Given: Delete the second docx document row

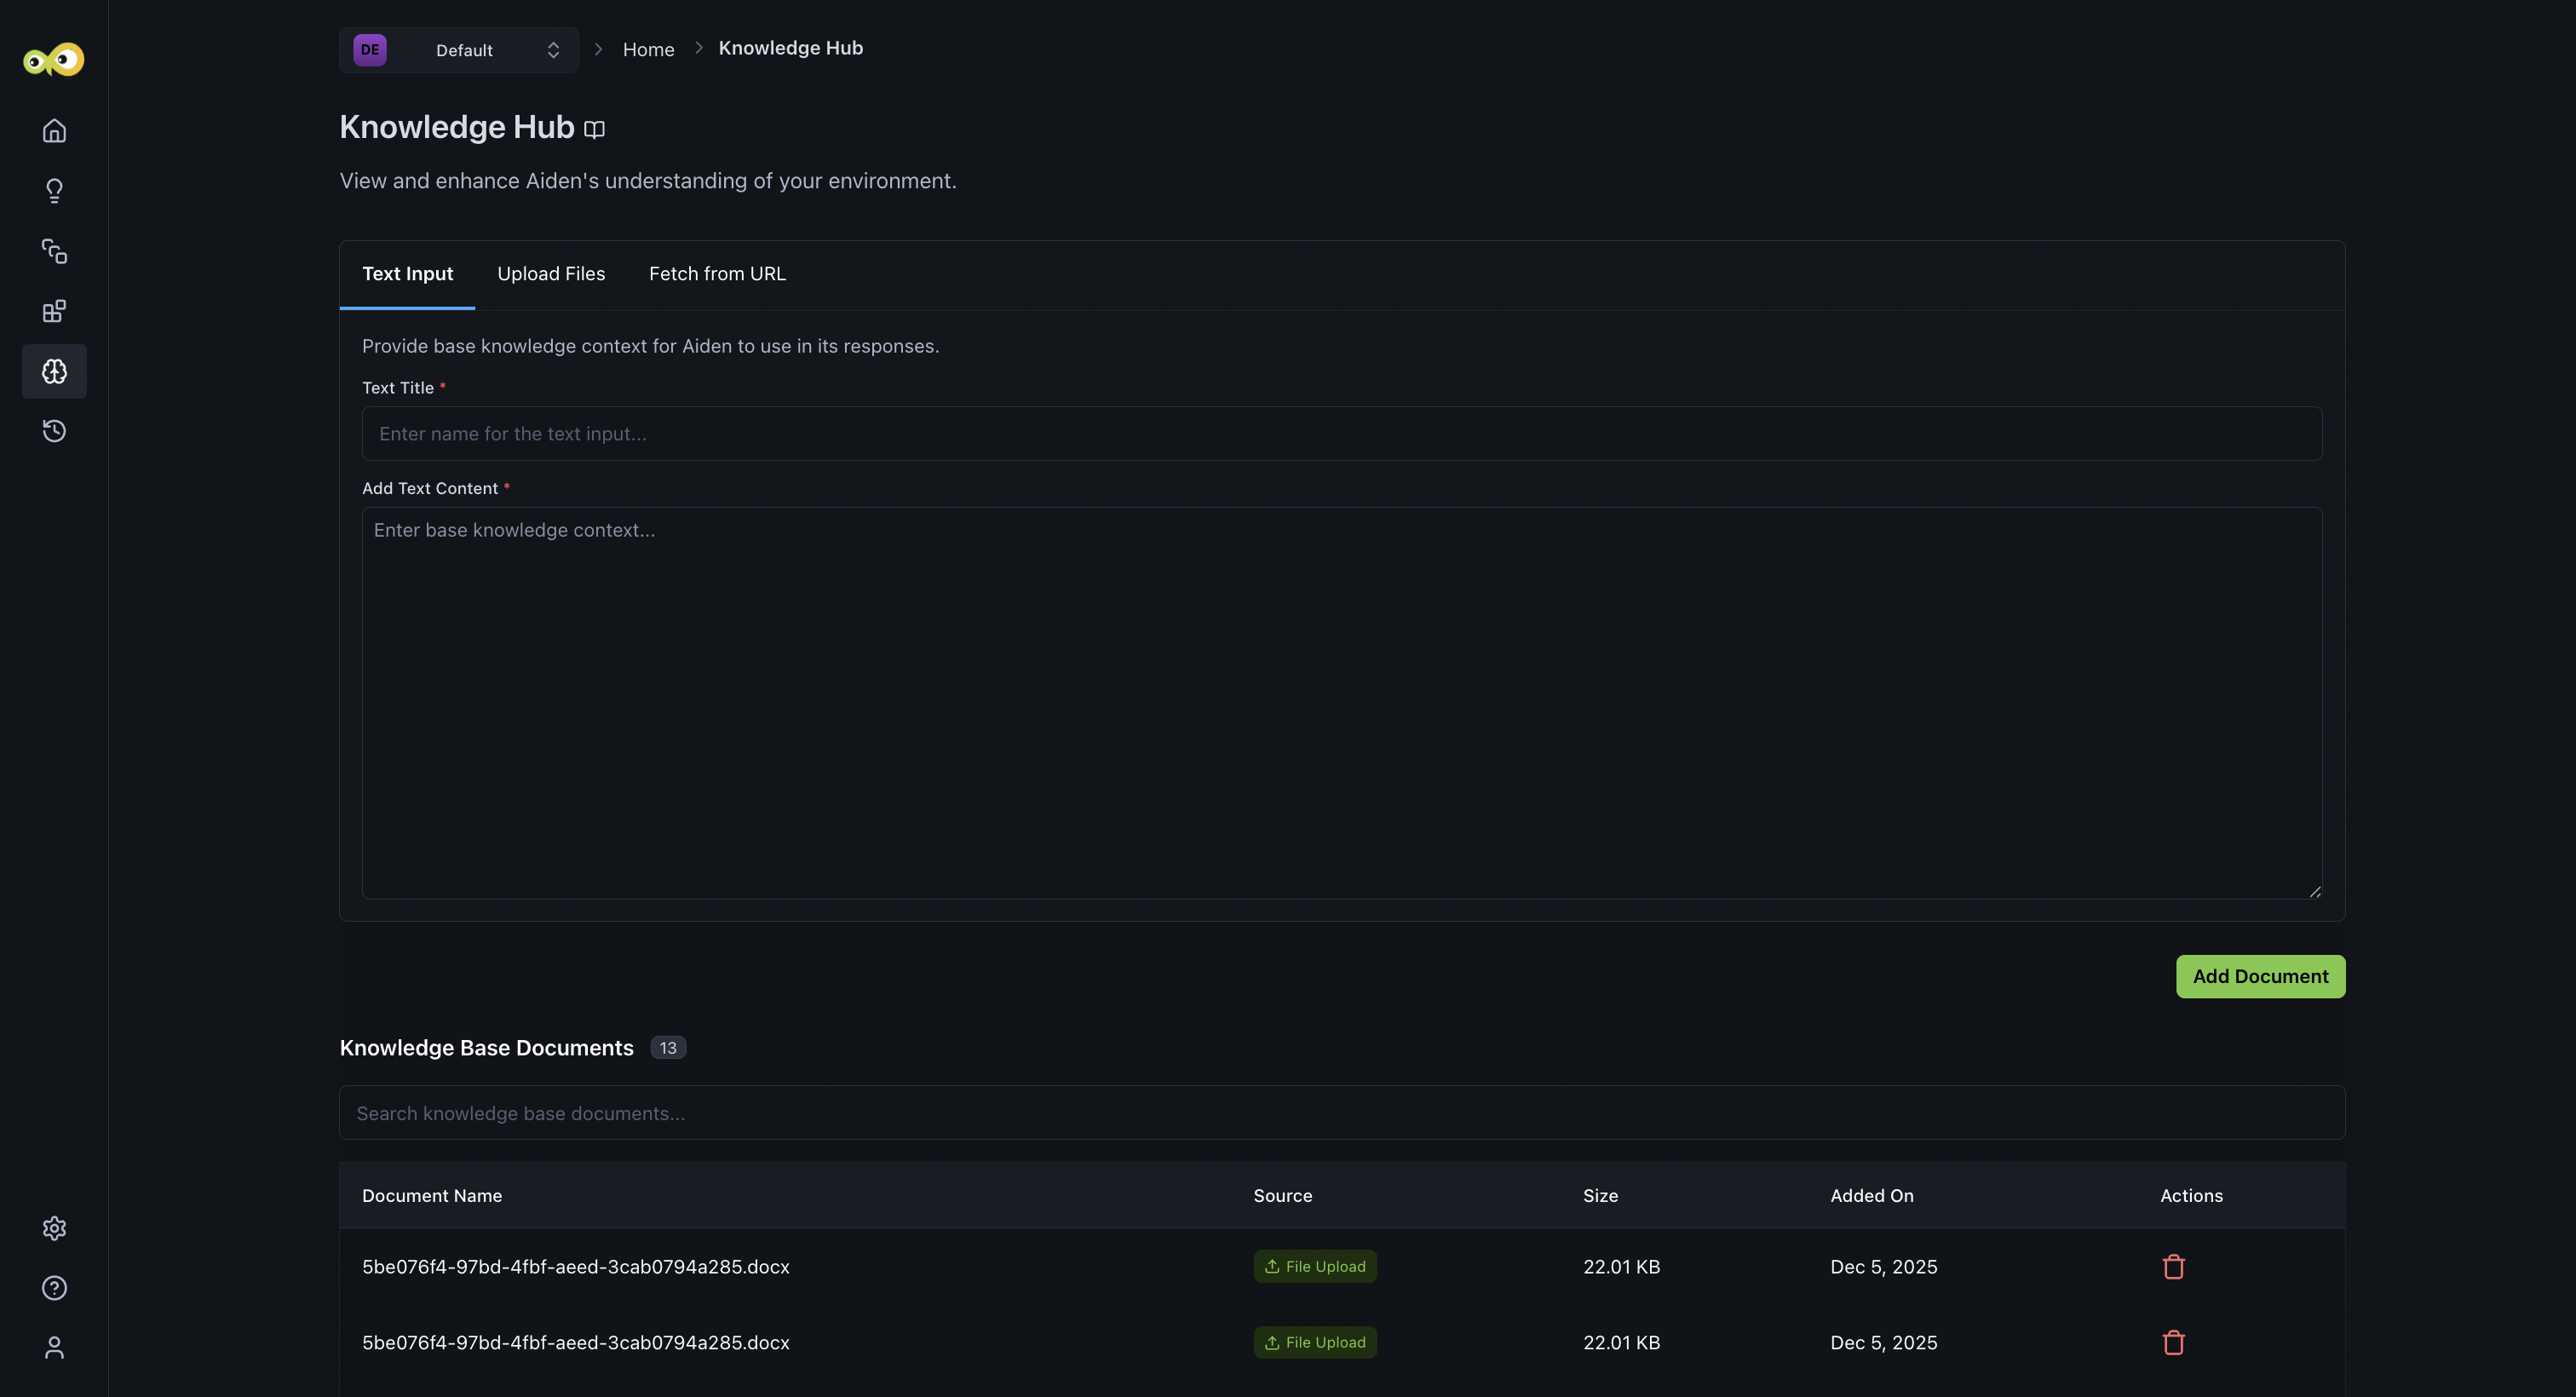Looking at the screenshot, I should 2173,1343.
